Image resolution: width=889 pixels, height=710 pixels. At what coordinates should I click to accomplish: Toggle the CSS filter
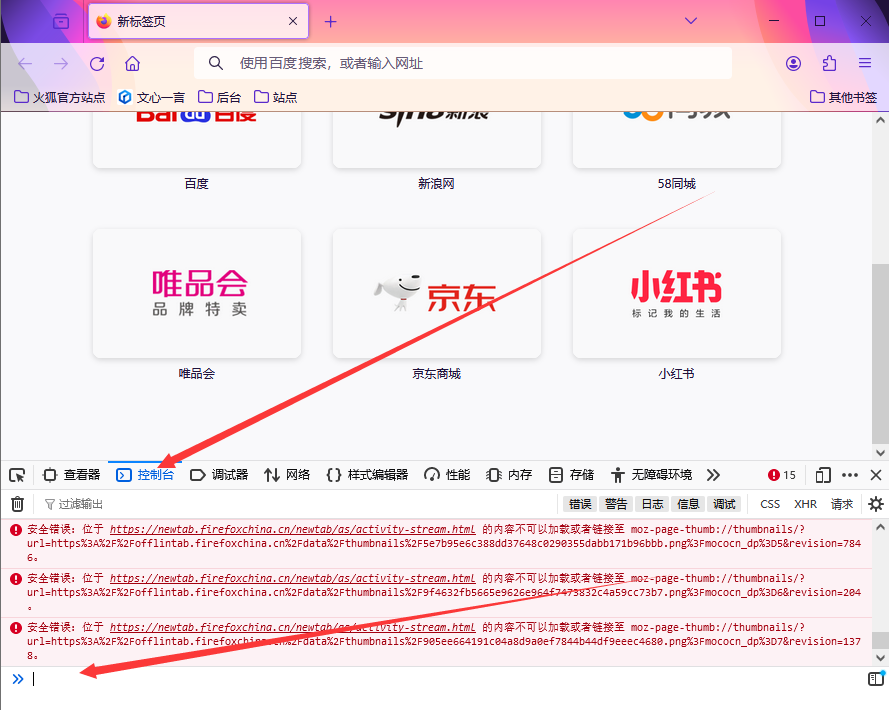(770, 504)
